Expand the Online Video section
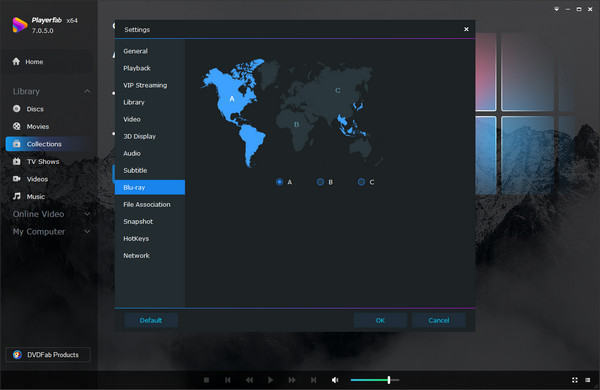 [x=87, y=214]
